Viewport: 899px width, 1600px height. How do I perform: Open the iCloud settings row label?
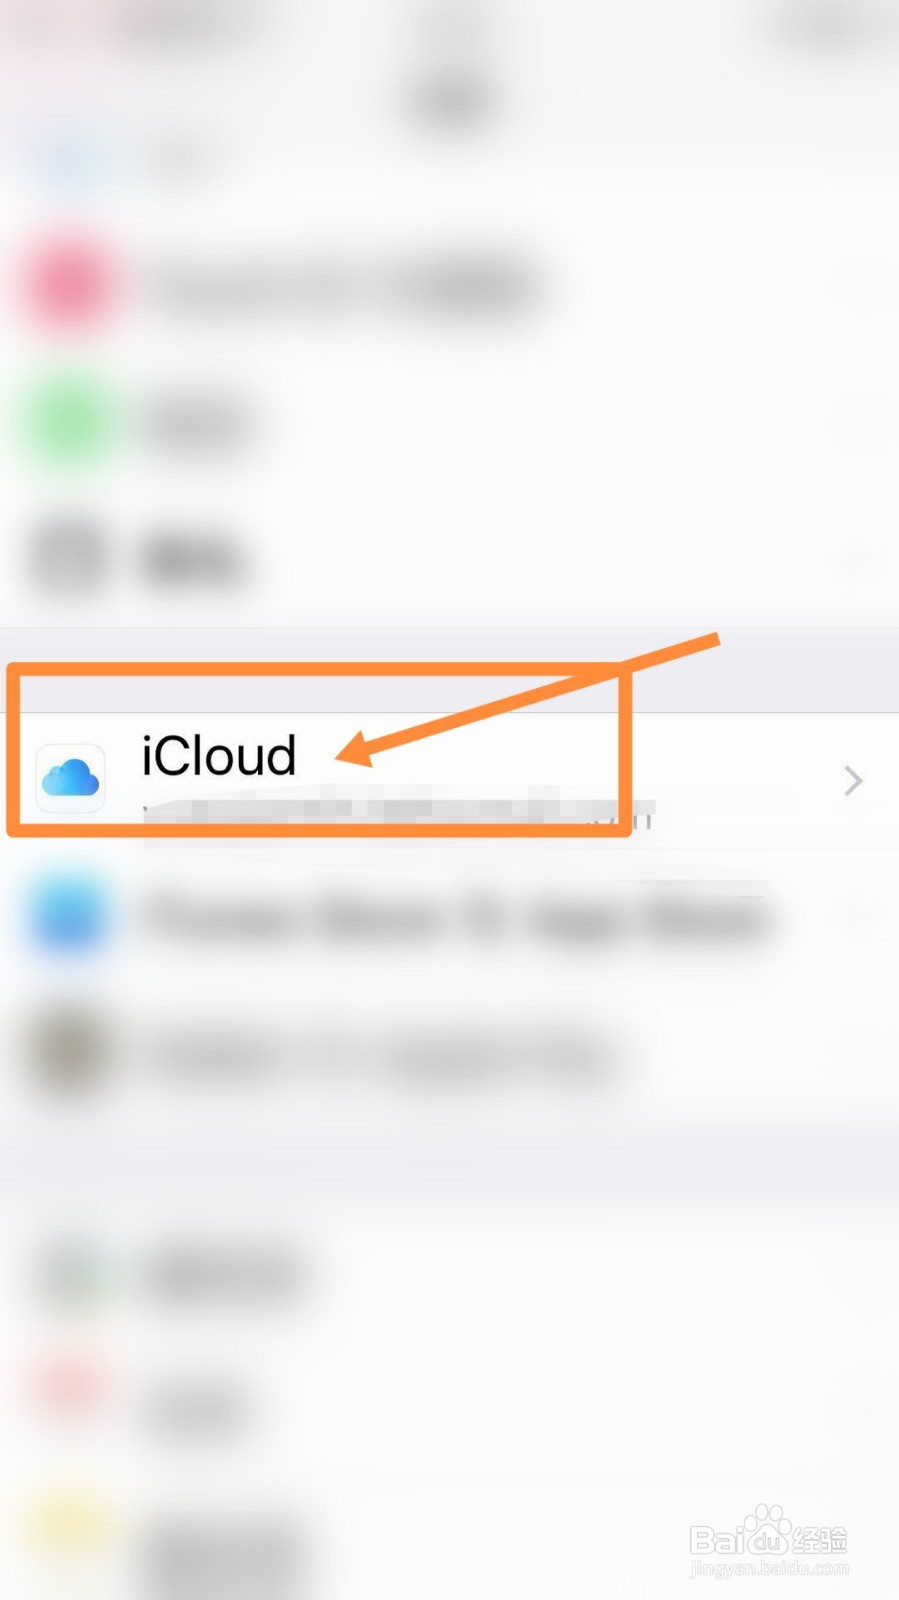219,755
